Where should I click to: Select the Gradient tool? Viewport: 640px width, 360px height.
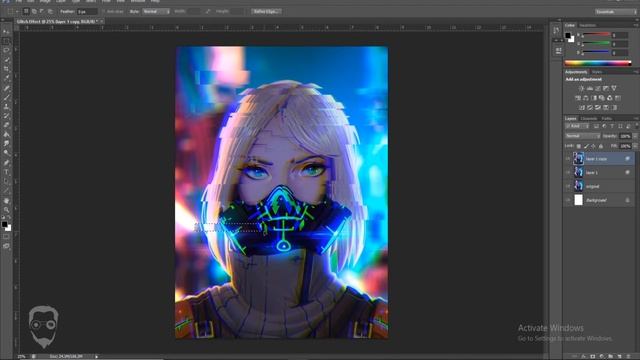tap(6, 135)
